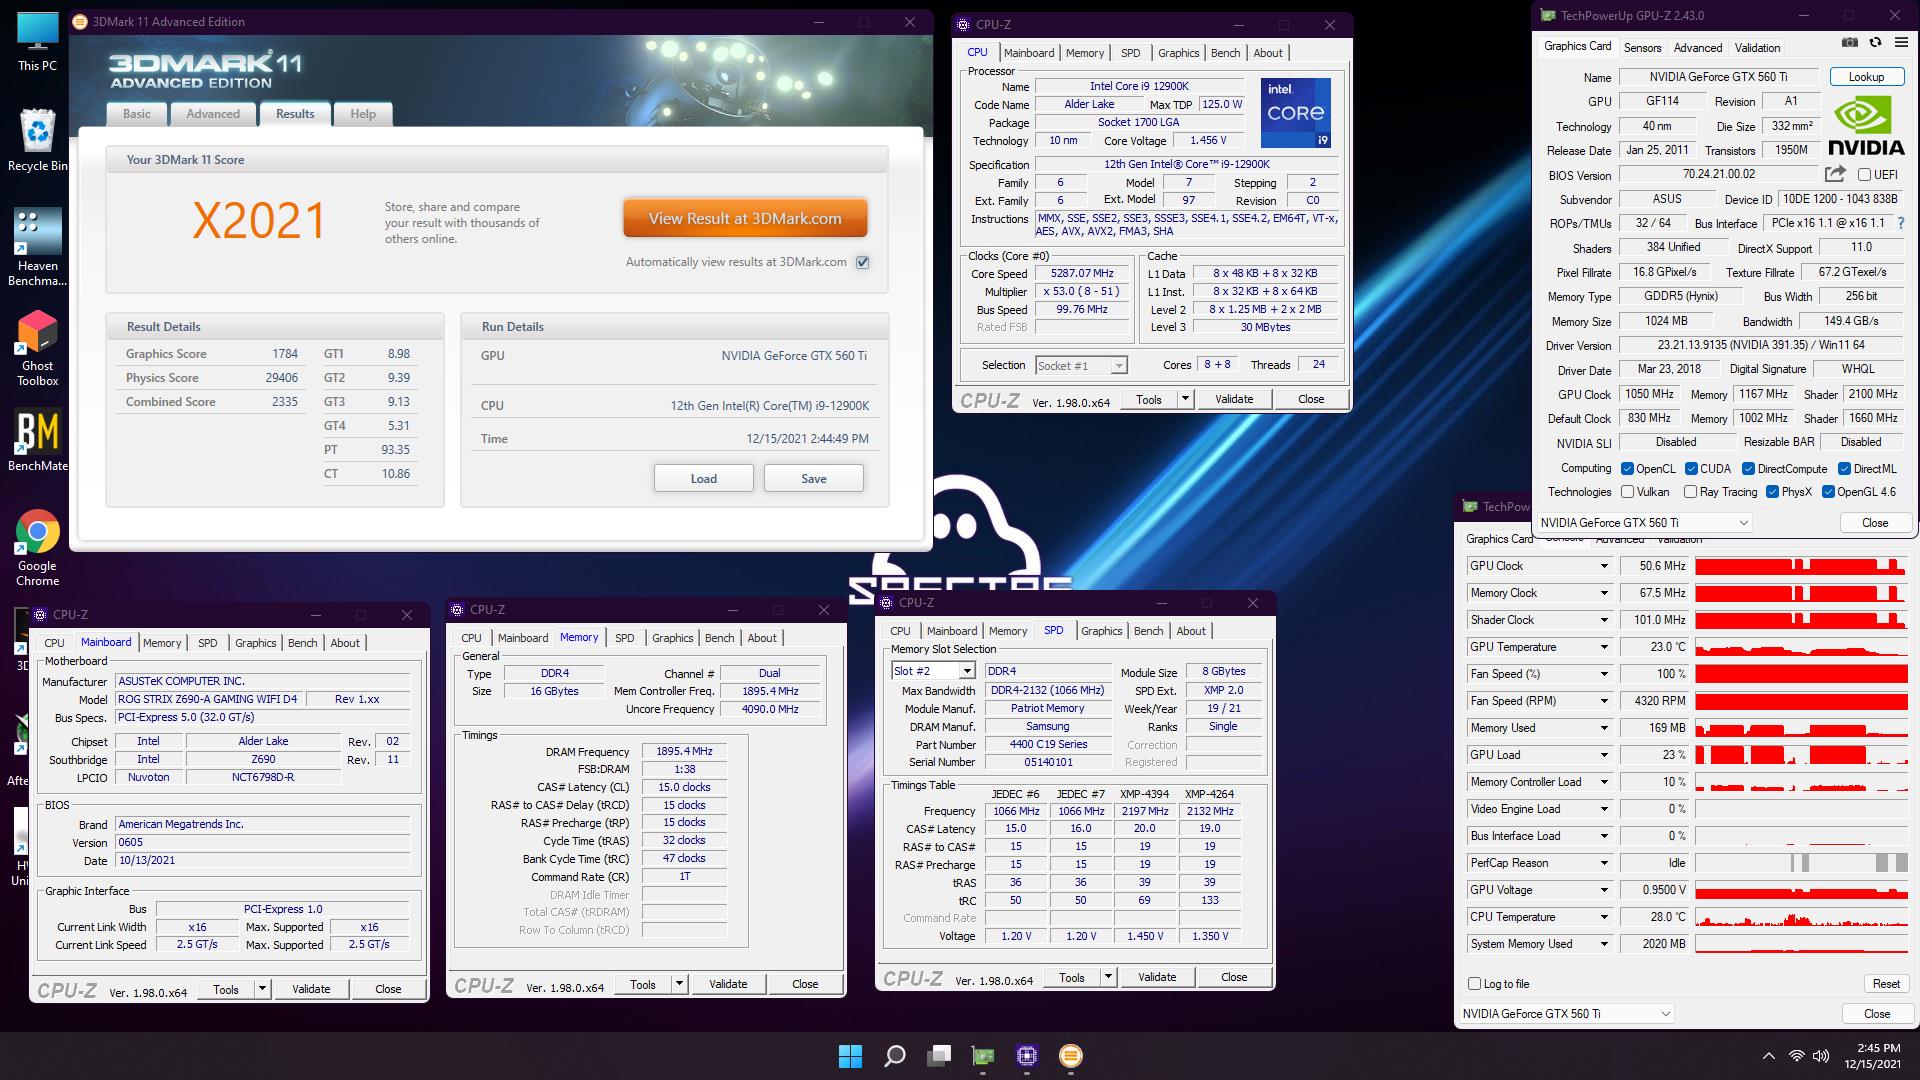This screenshot has width=1920, height=1080.
Task: Click the CPU-Z taskbar icon
Action: [x=1027, y=1056]
